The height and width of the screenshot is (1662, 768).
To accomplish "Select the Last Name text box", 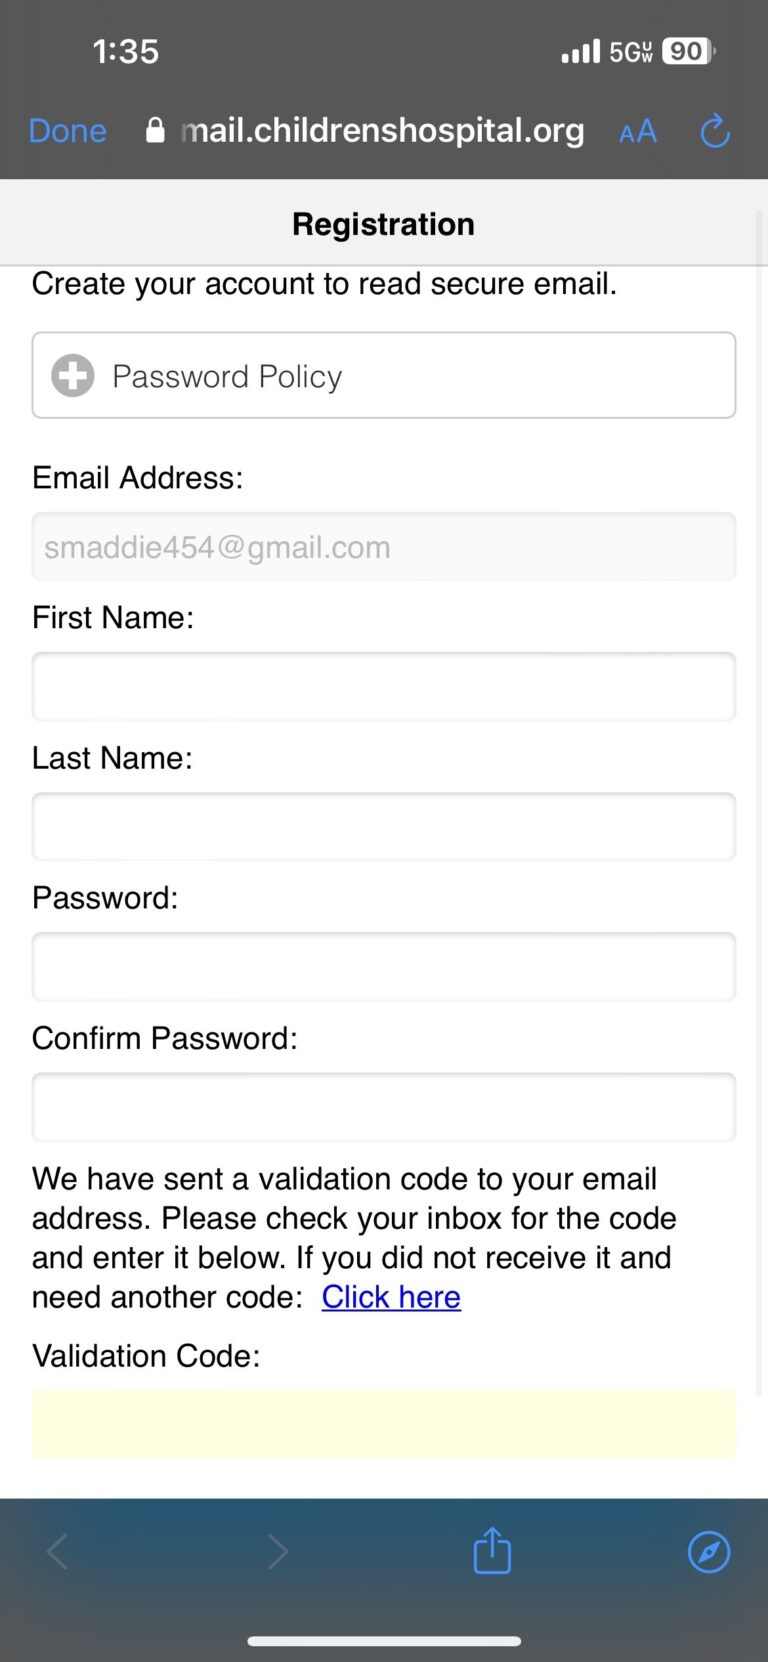I will point(383,827).
